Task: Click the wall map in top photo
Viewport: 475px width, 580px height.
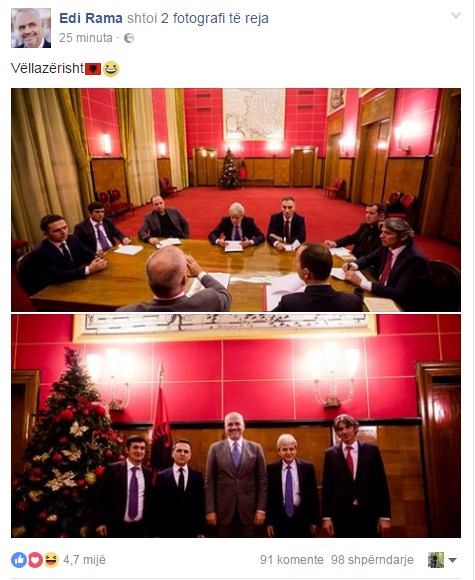Action: (253, 114)
